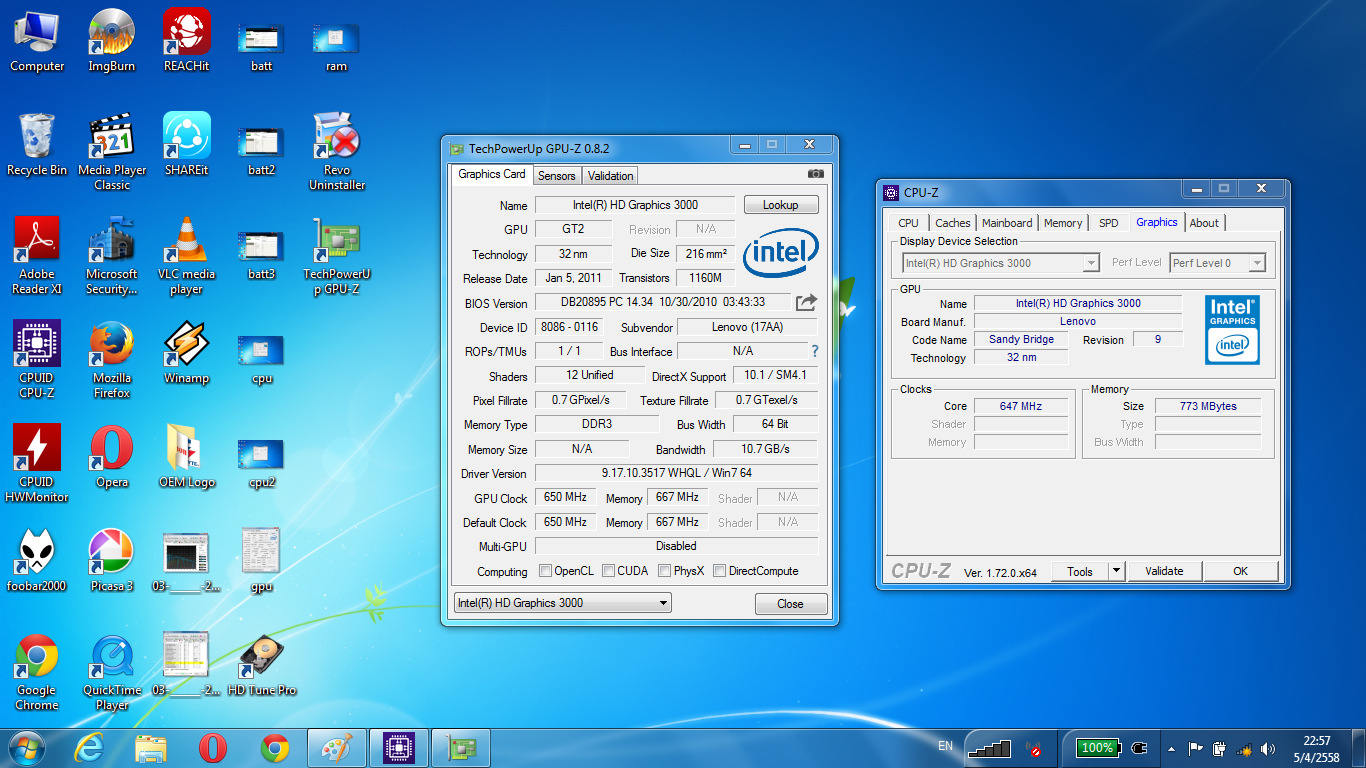Click the BIOS export share icon

pos(806,302)
